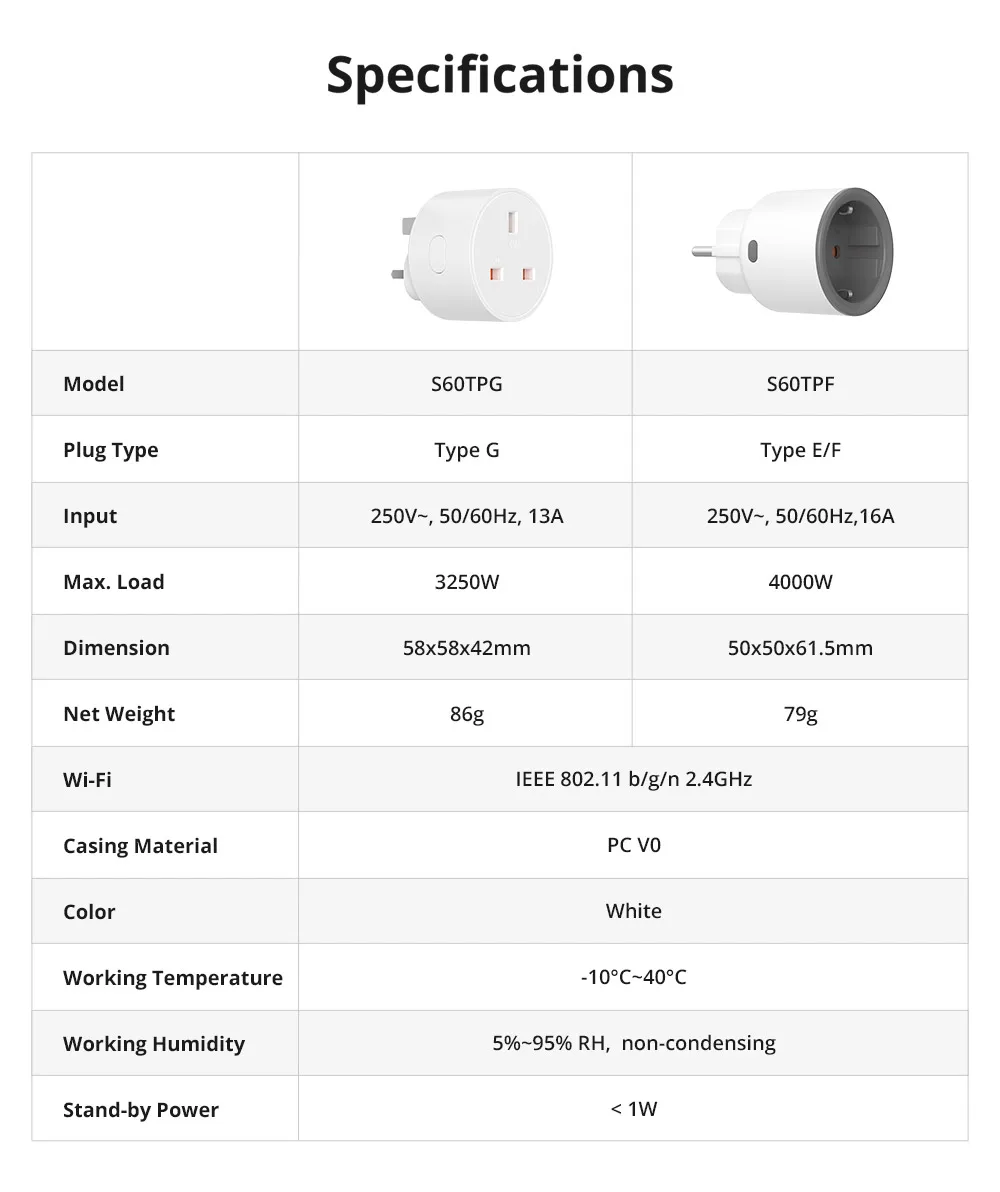Click the 79g net weight value
Screen dimensions: 1000x1192
point(800,714)
